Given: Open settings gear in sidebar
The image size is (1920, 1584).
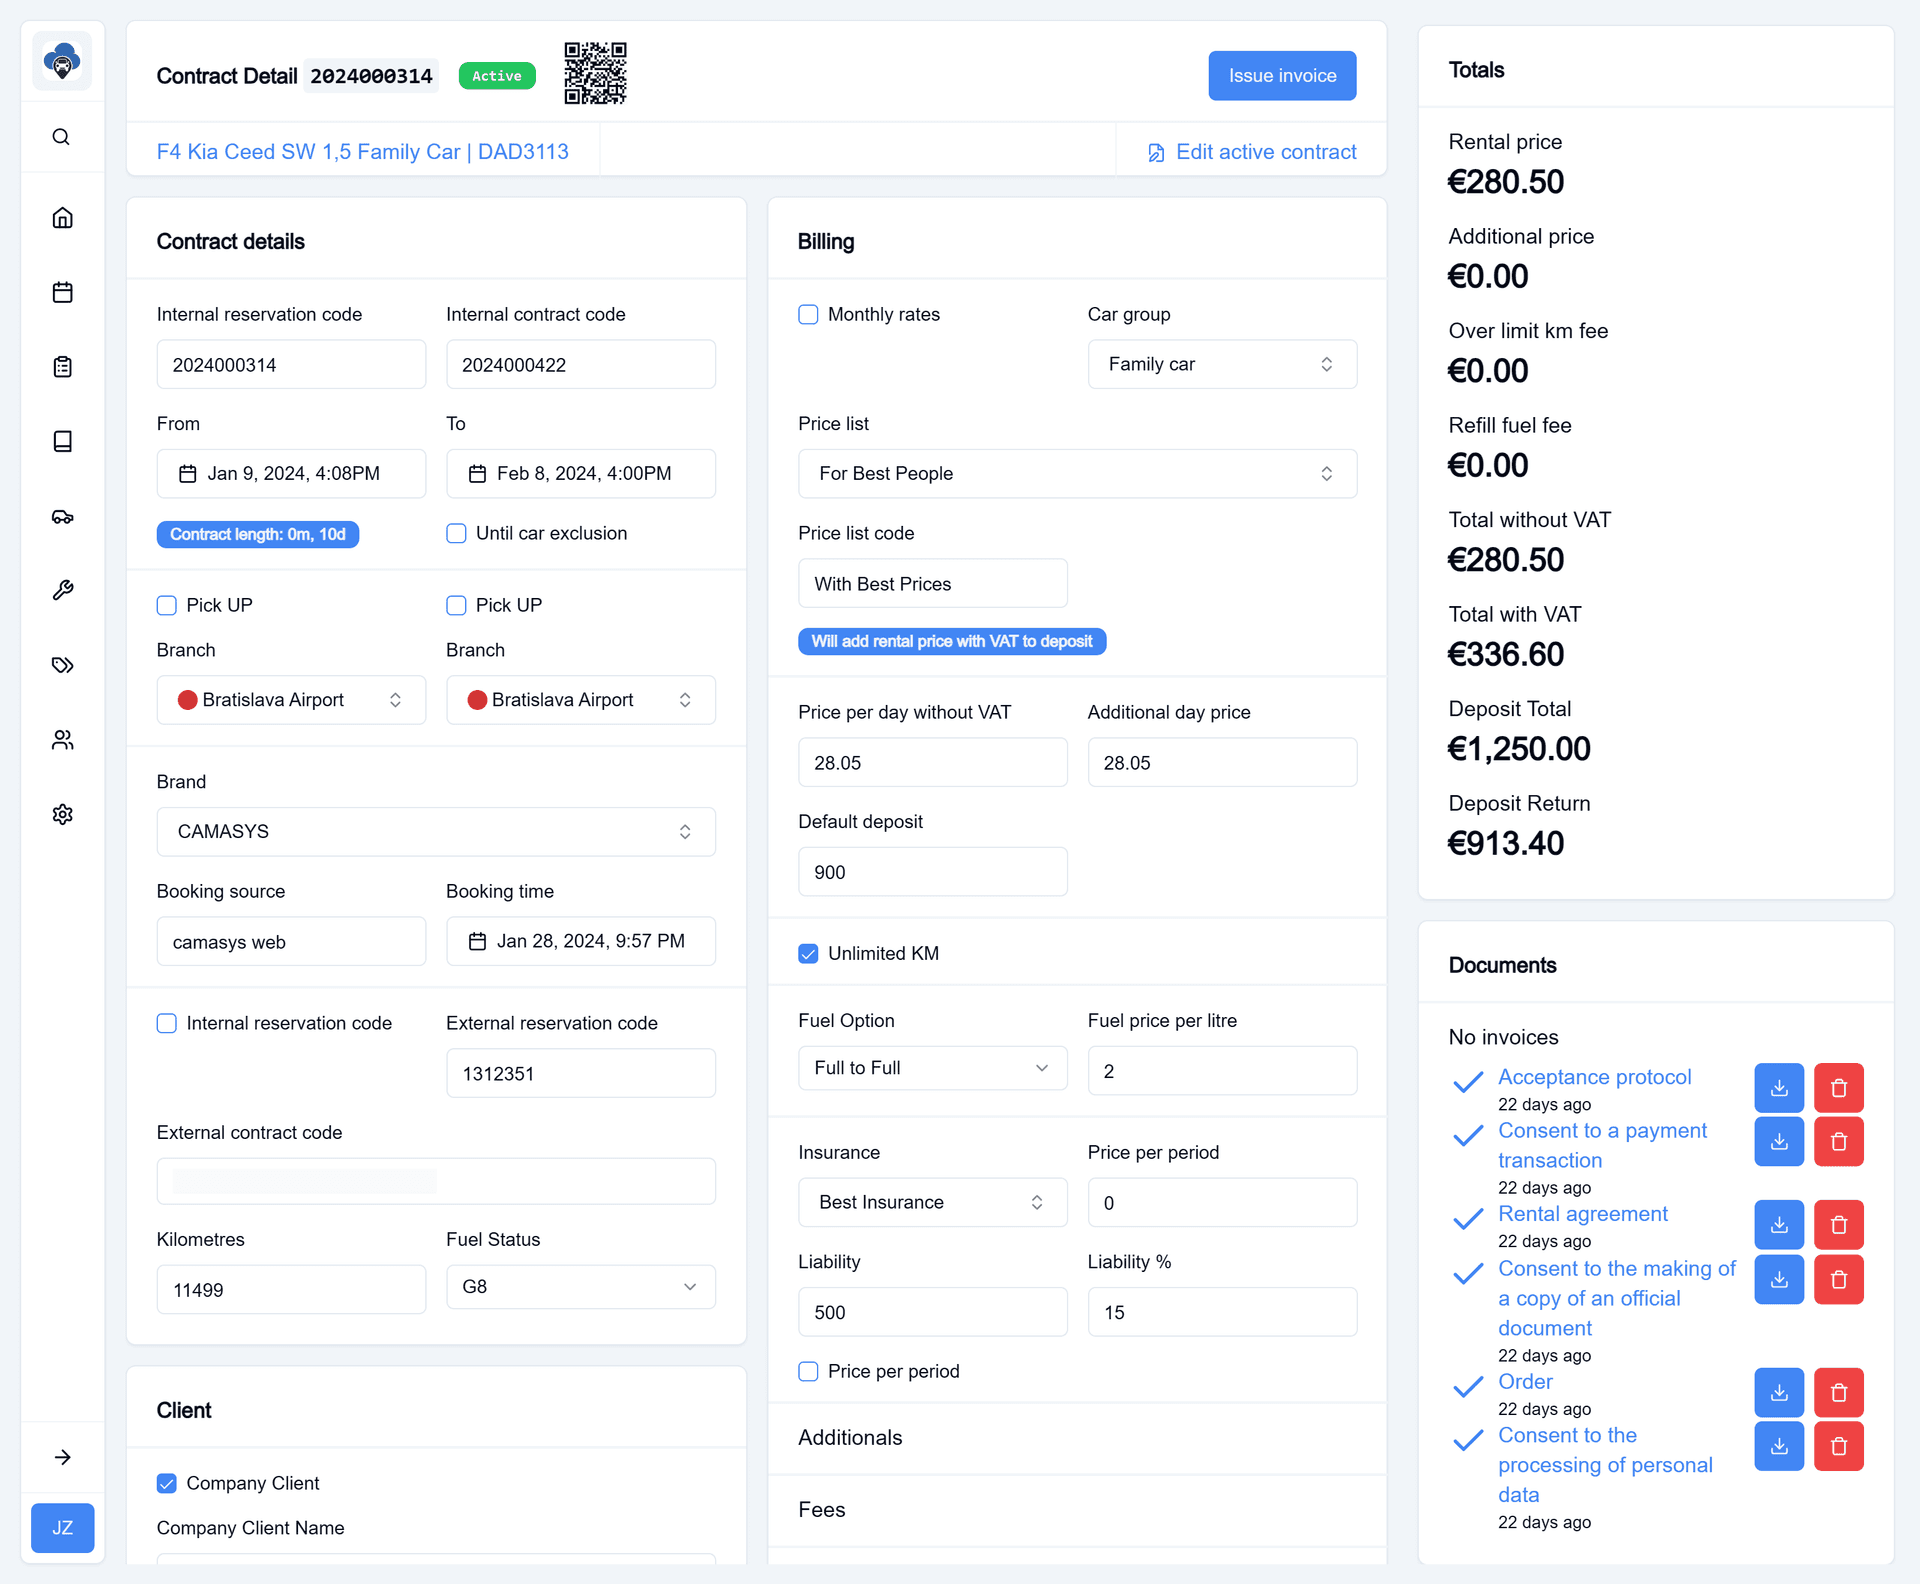Looking at the screenshot, I should [x=62, y=814].
